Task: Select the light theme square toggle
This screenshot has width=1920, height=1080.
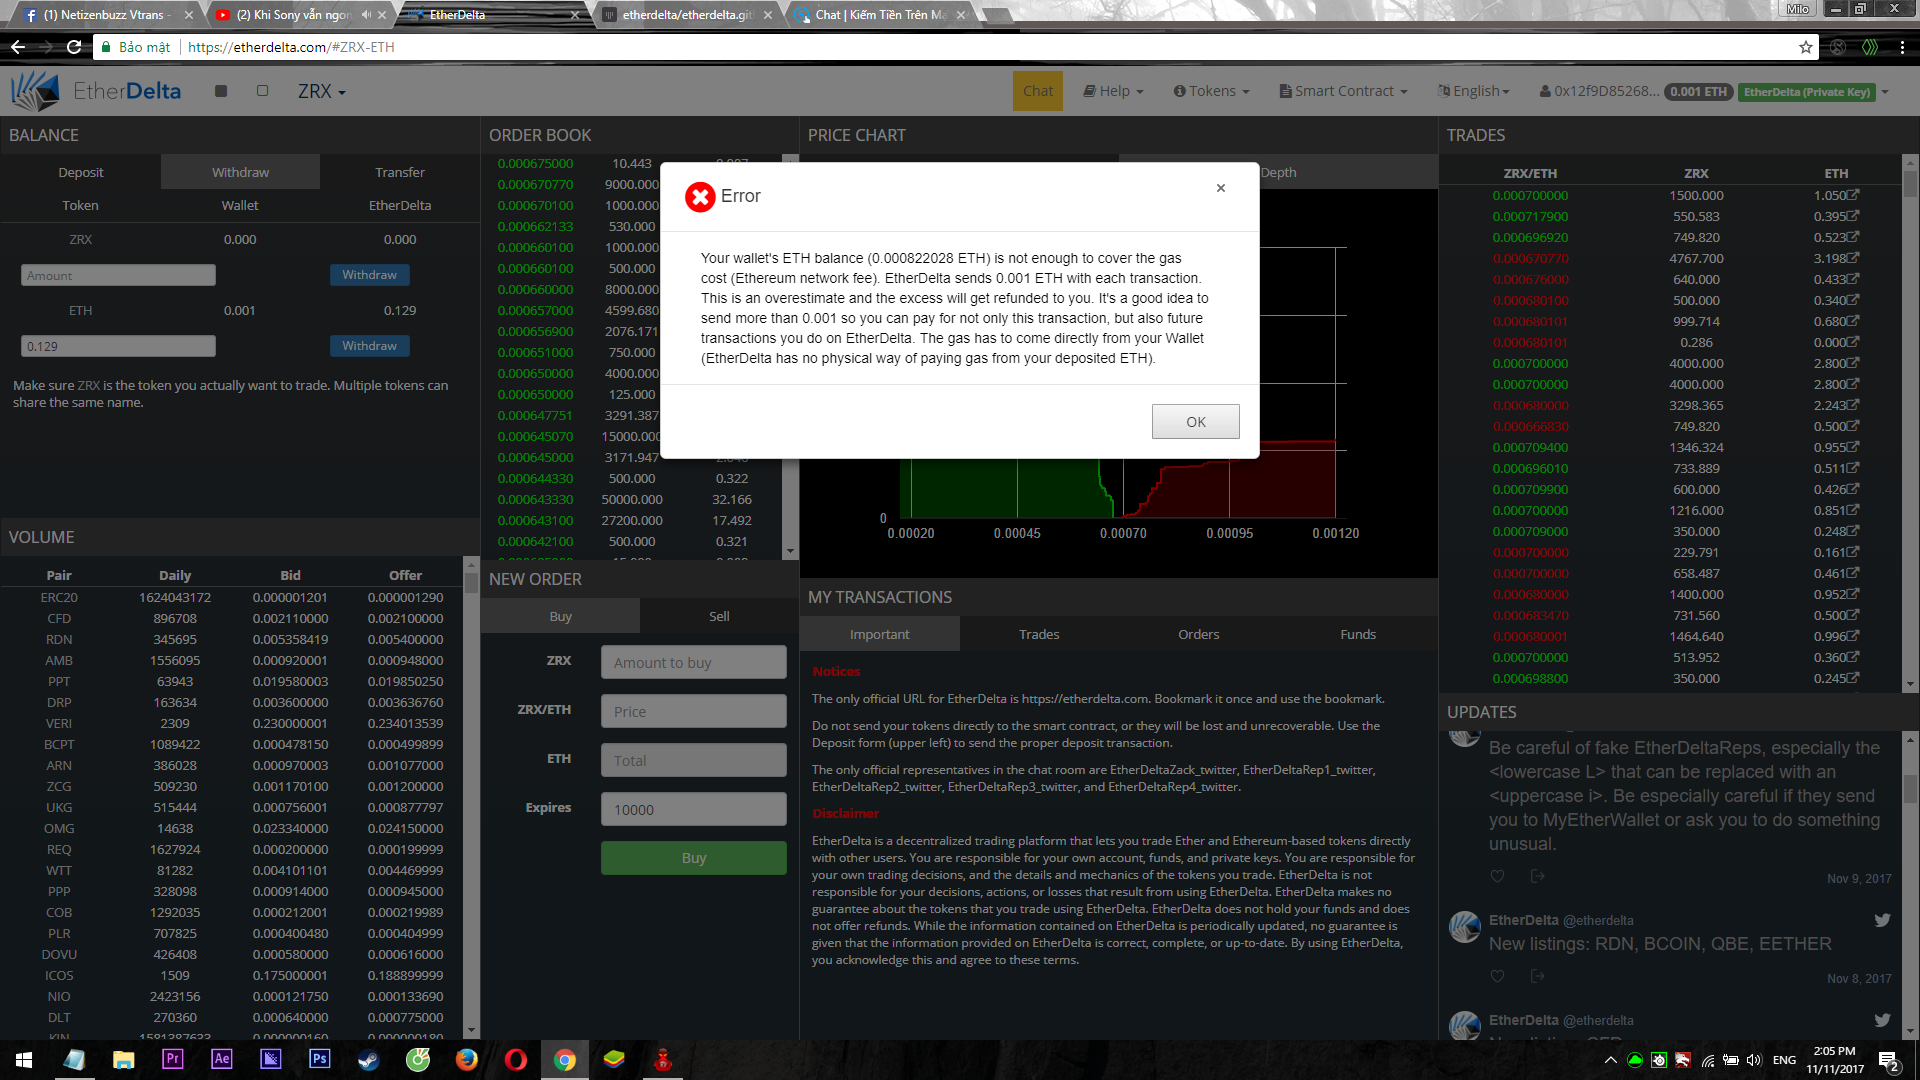Action: 262,91
